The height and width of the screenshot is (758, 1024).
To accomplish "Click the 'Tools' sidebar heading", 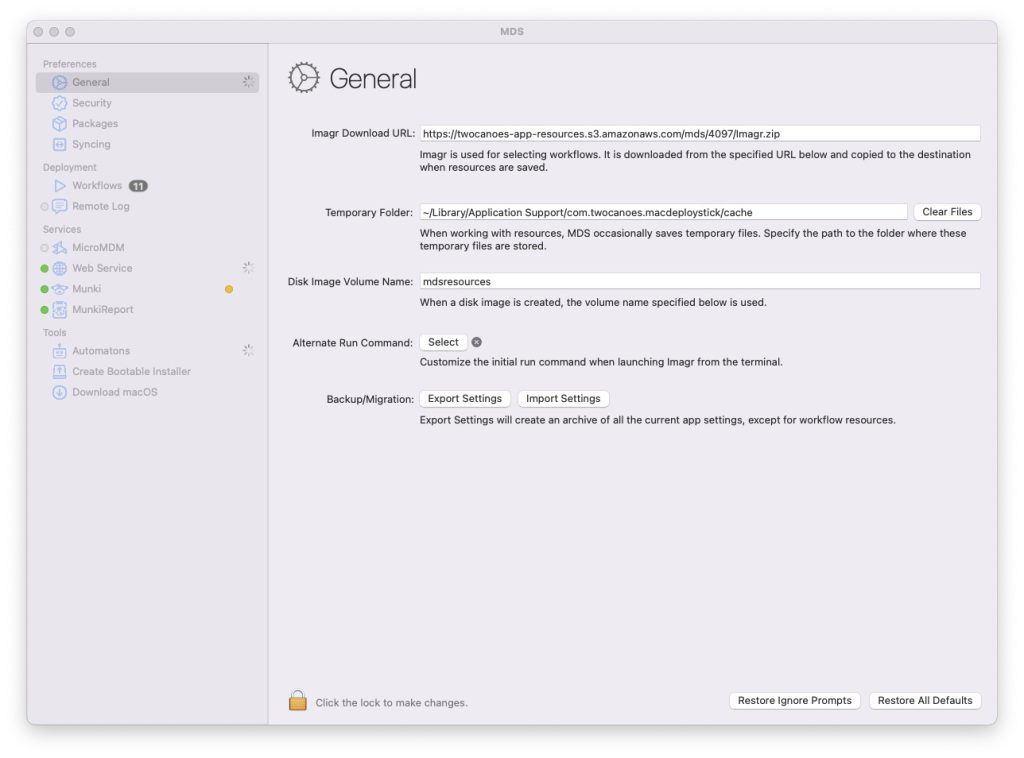I will point(54,333).
